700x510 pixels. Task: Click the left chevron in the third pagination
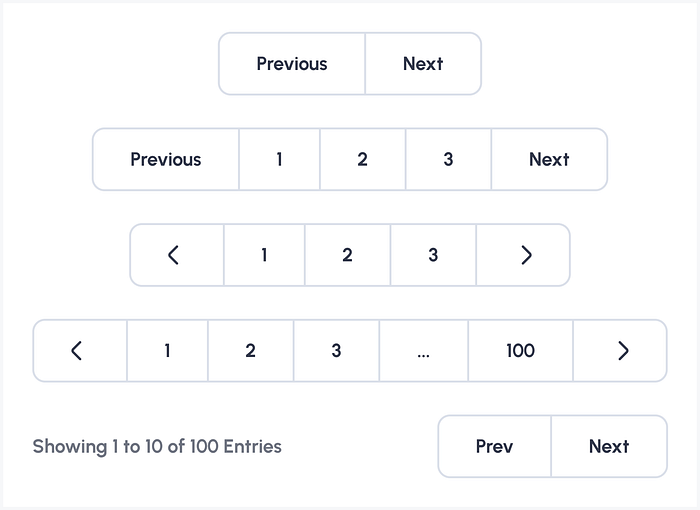click(x=177, y=255)
